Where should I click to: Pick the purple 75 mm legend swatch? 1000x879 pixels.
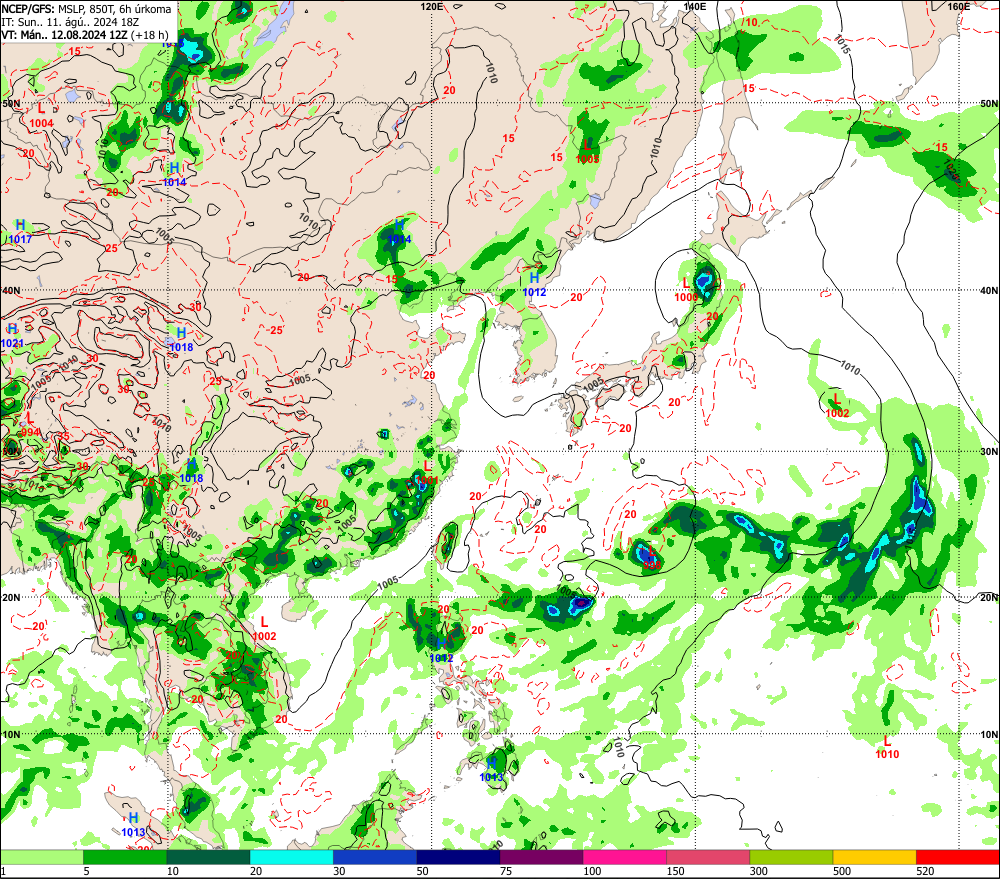click(x=541, y=857)
